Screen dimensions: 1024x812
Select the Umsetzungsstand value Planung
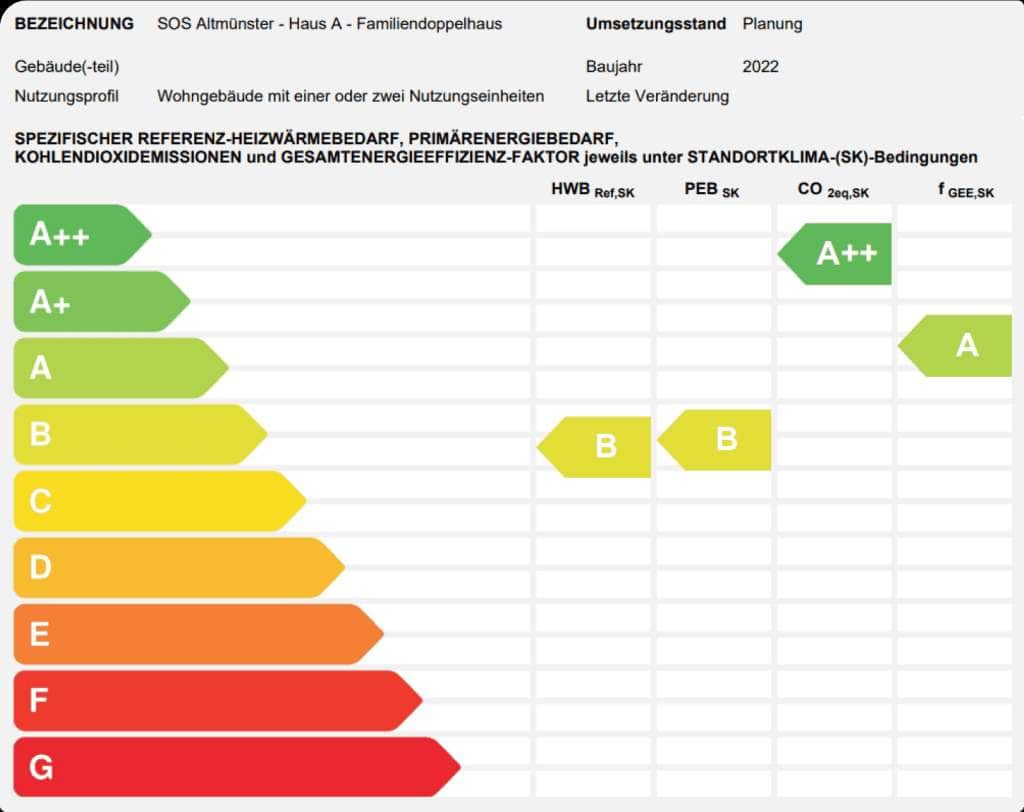(x=772, y=23)
